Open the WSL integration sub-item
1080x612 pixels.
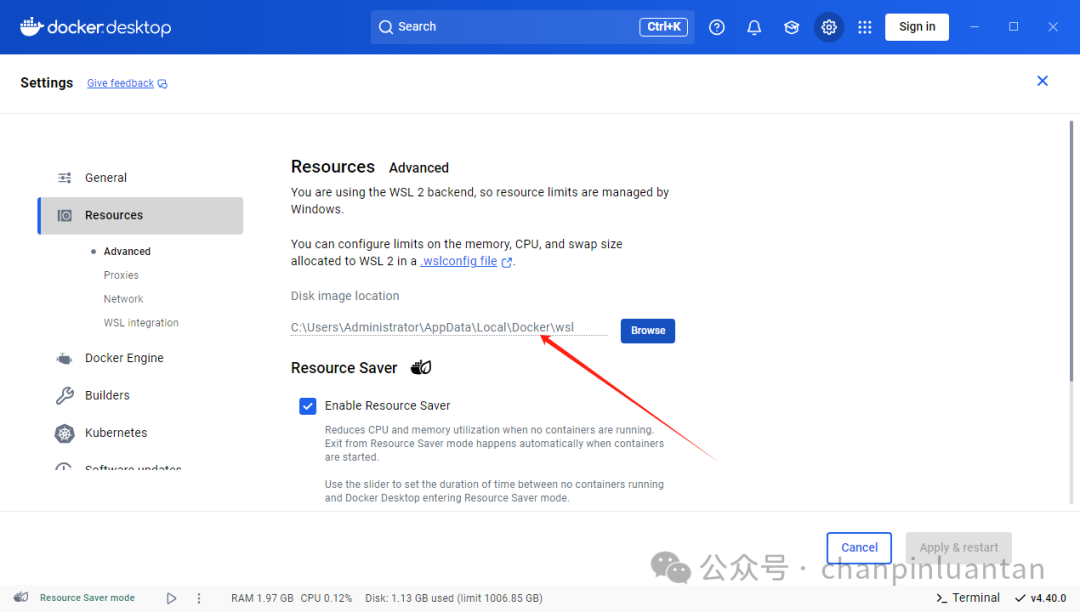[141, 323]
